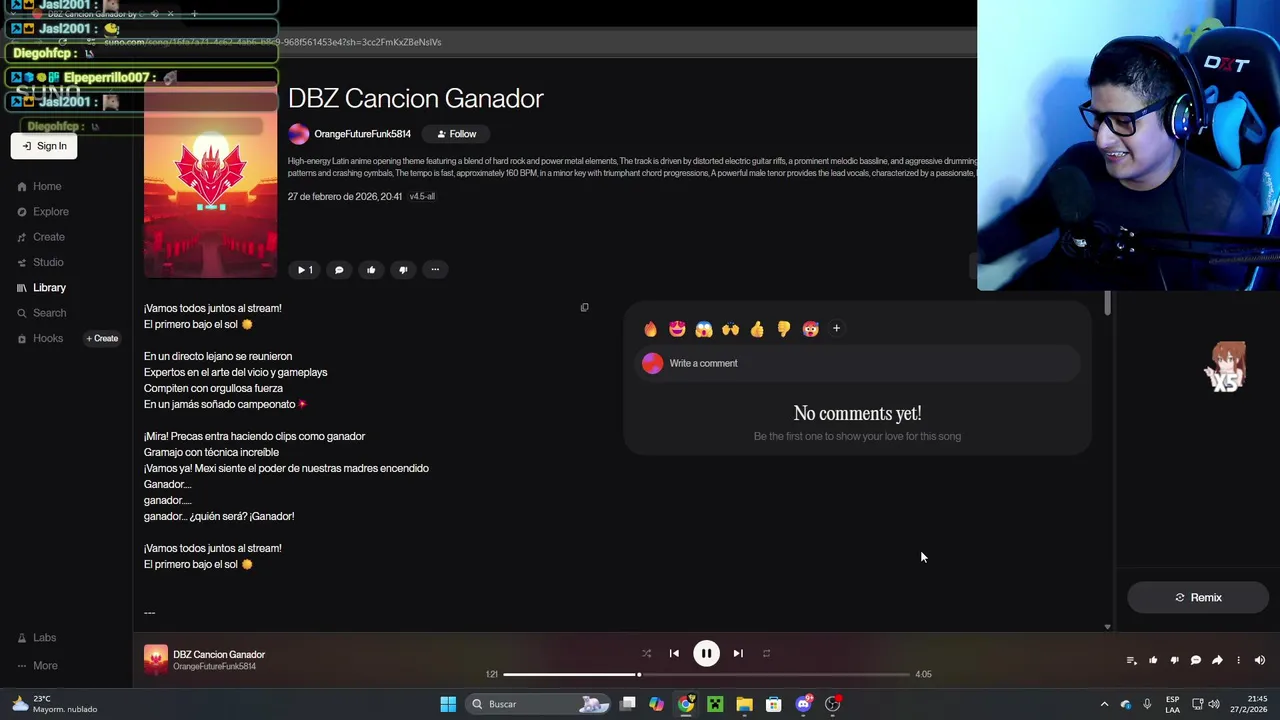Pause the song in player bar
The image size is (1280, 720).
[706, 653]
